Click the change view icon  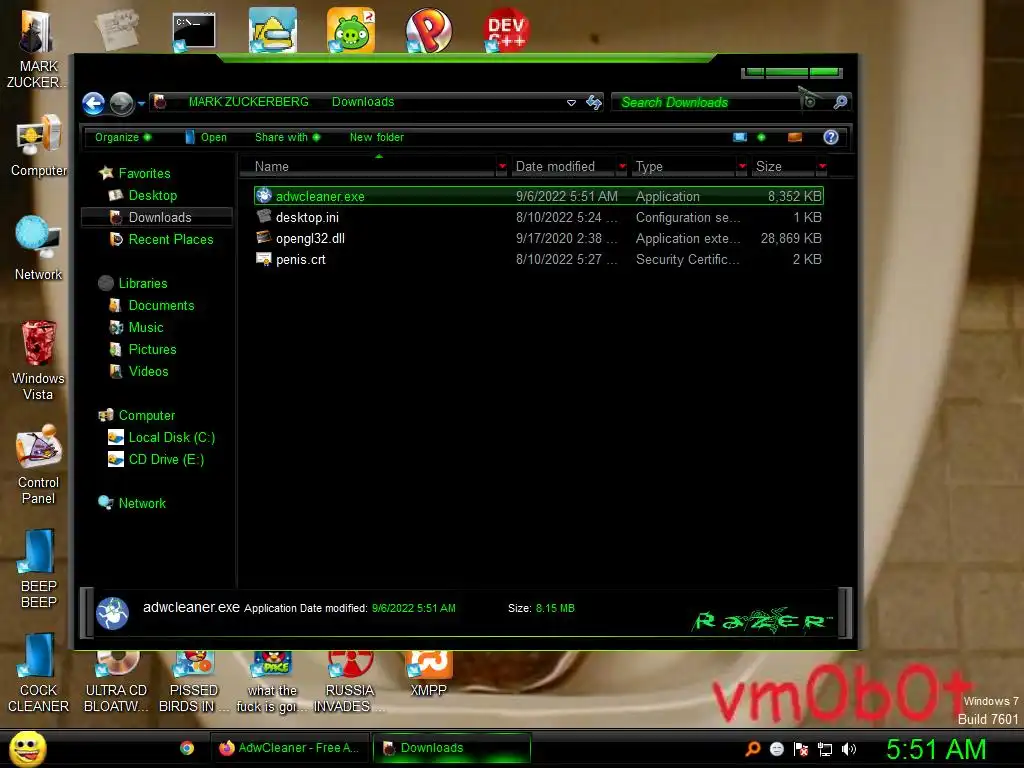740,137
